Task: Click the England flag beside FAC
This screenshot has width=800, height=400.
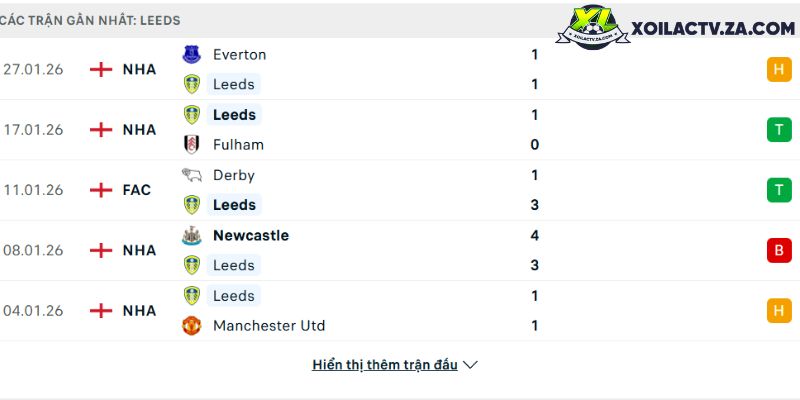Action: tap(101, 190)
